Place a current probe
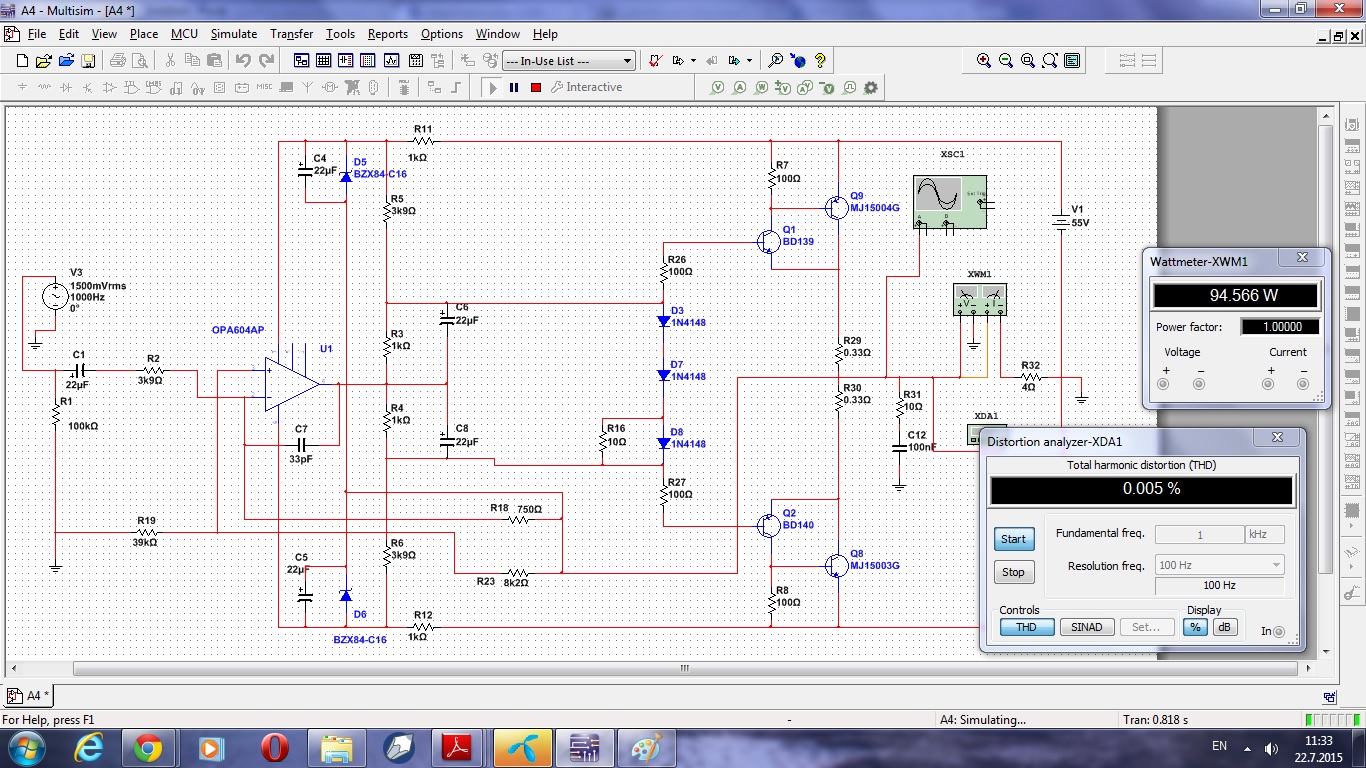 pos(740,88)
